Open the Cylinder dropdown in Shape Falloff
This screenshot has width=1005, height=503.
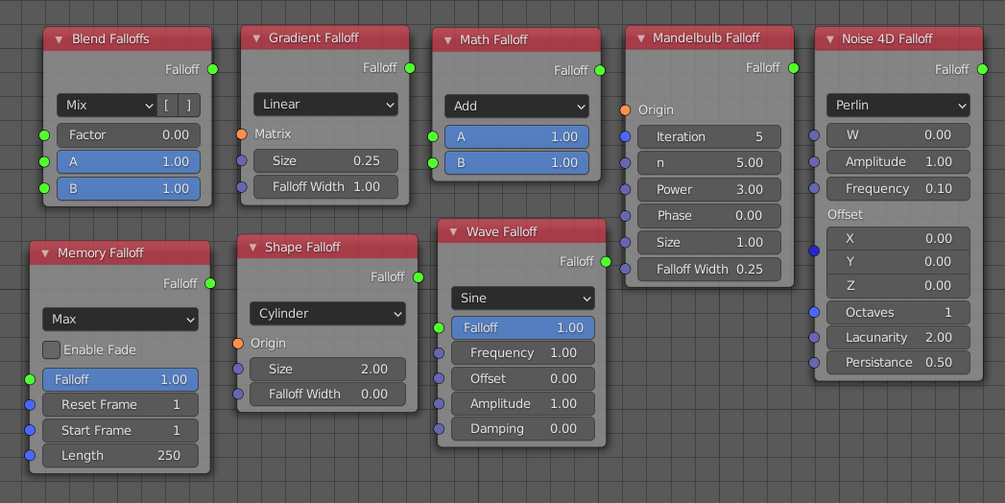[328, 313]
